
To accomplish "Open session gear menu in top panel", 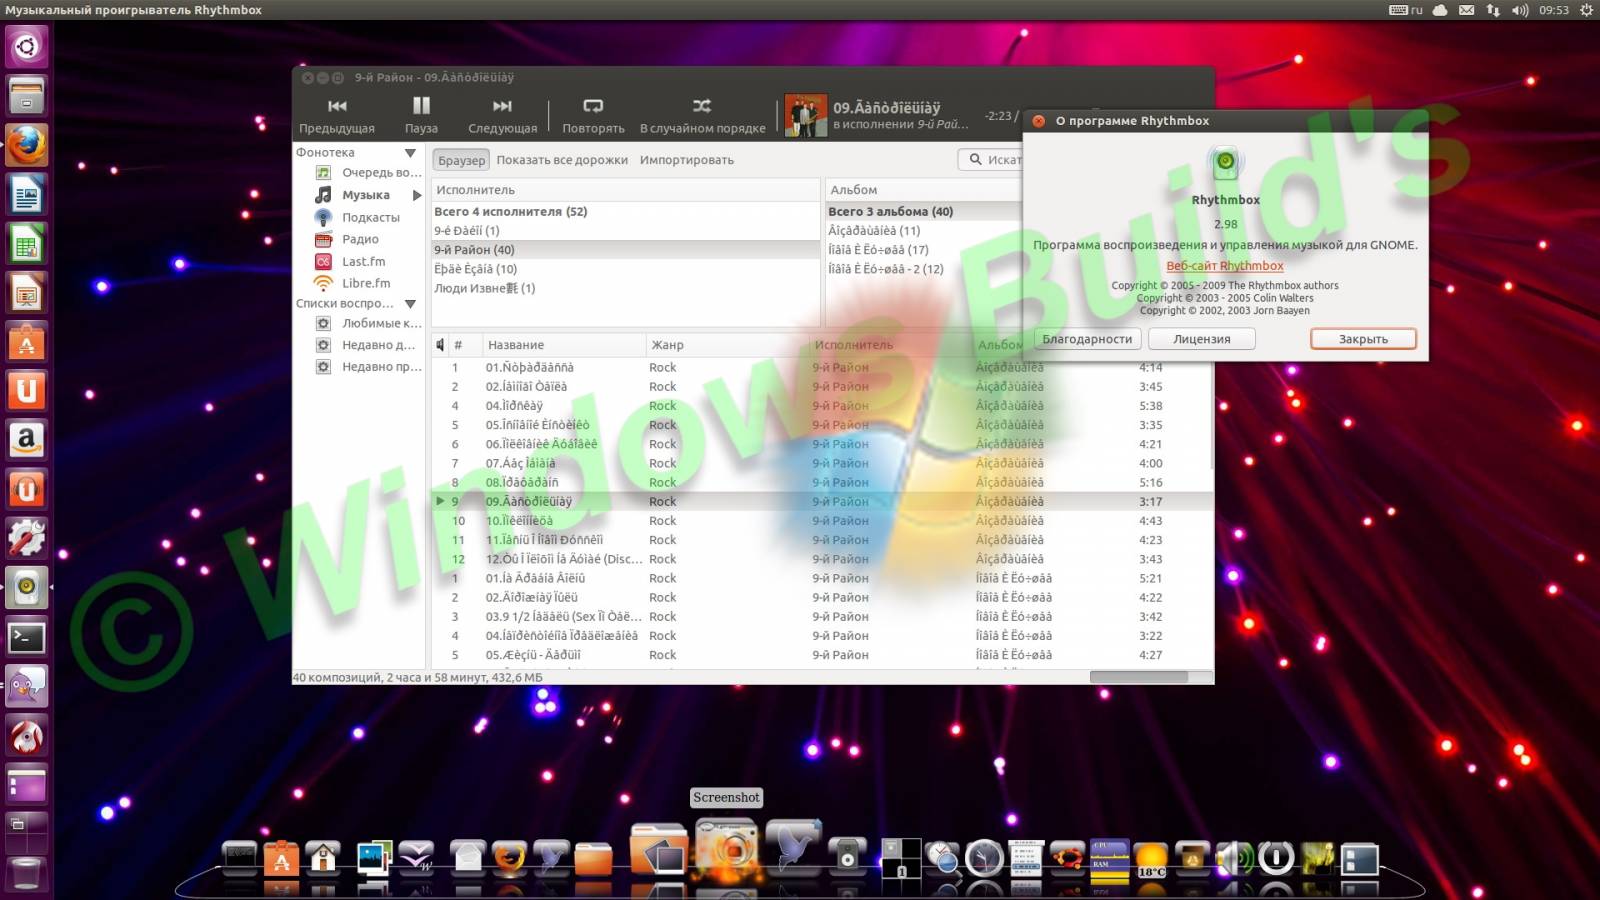I will click(x=1586, y=10).
